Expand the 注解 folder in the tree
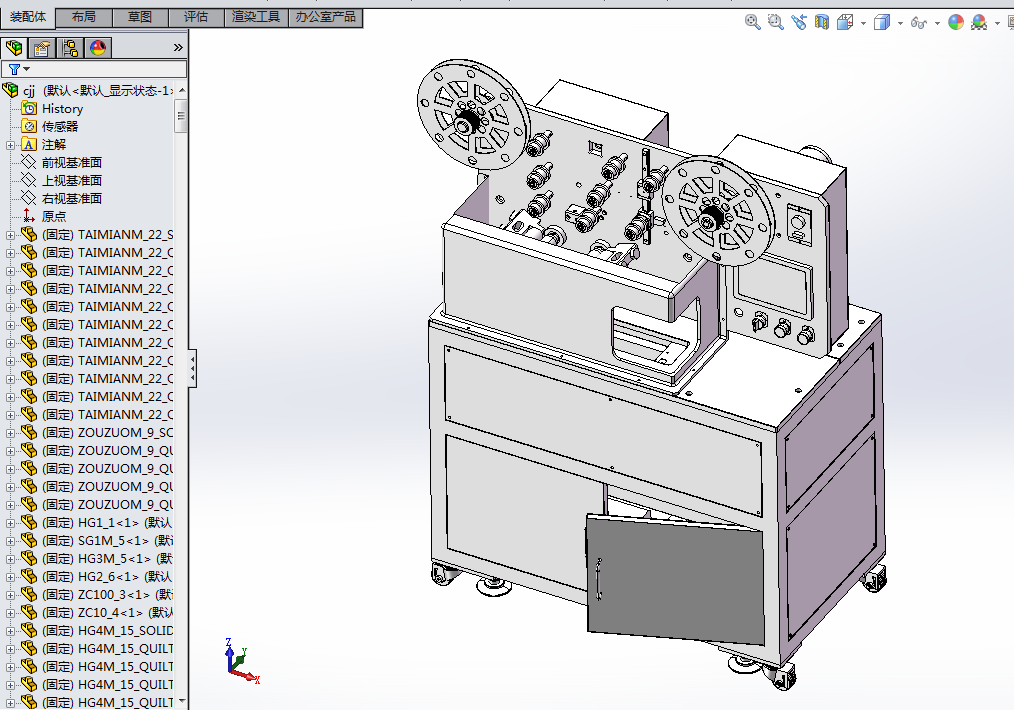This screenshot has width=1014, height=710. coord(11,145)
